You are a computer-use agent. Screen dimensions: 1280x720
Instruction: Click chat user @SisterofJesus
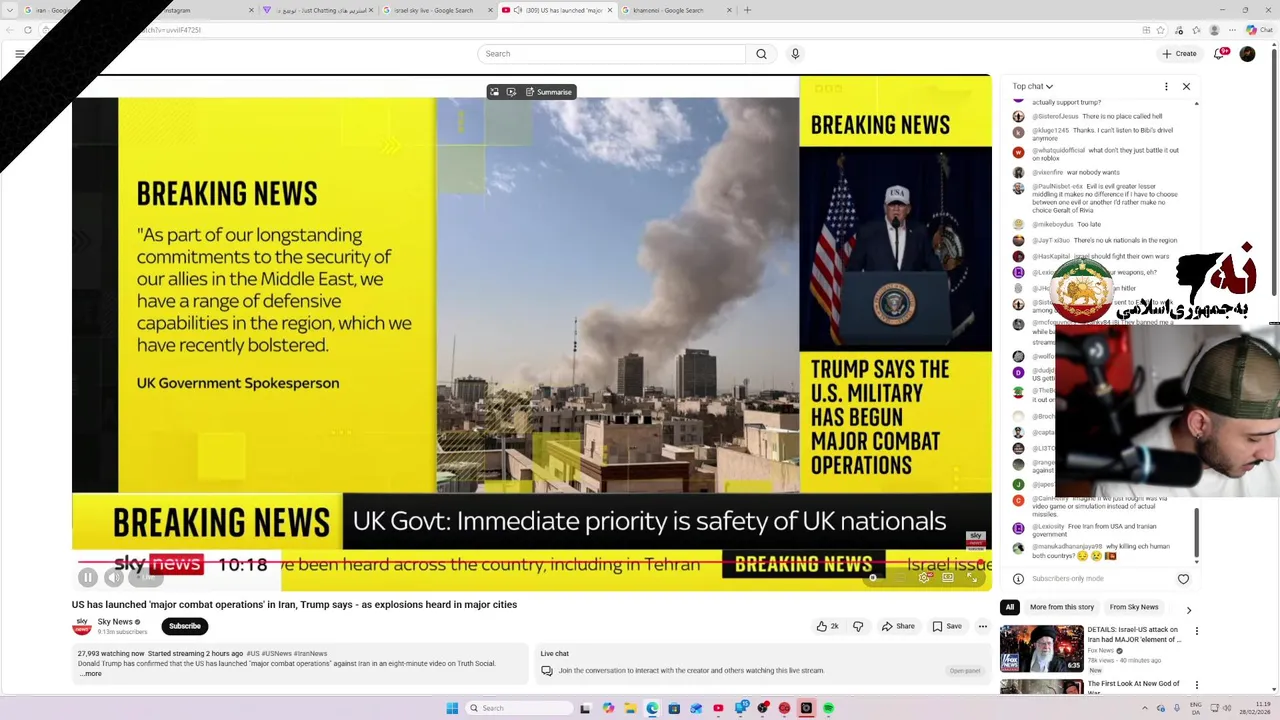point(1055,117)
